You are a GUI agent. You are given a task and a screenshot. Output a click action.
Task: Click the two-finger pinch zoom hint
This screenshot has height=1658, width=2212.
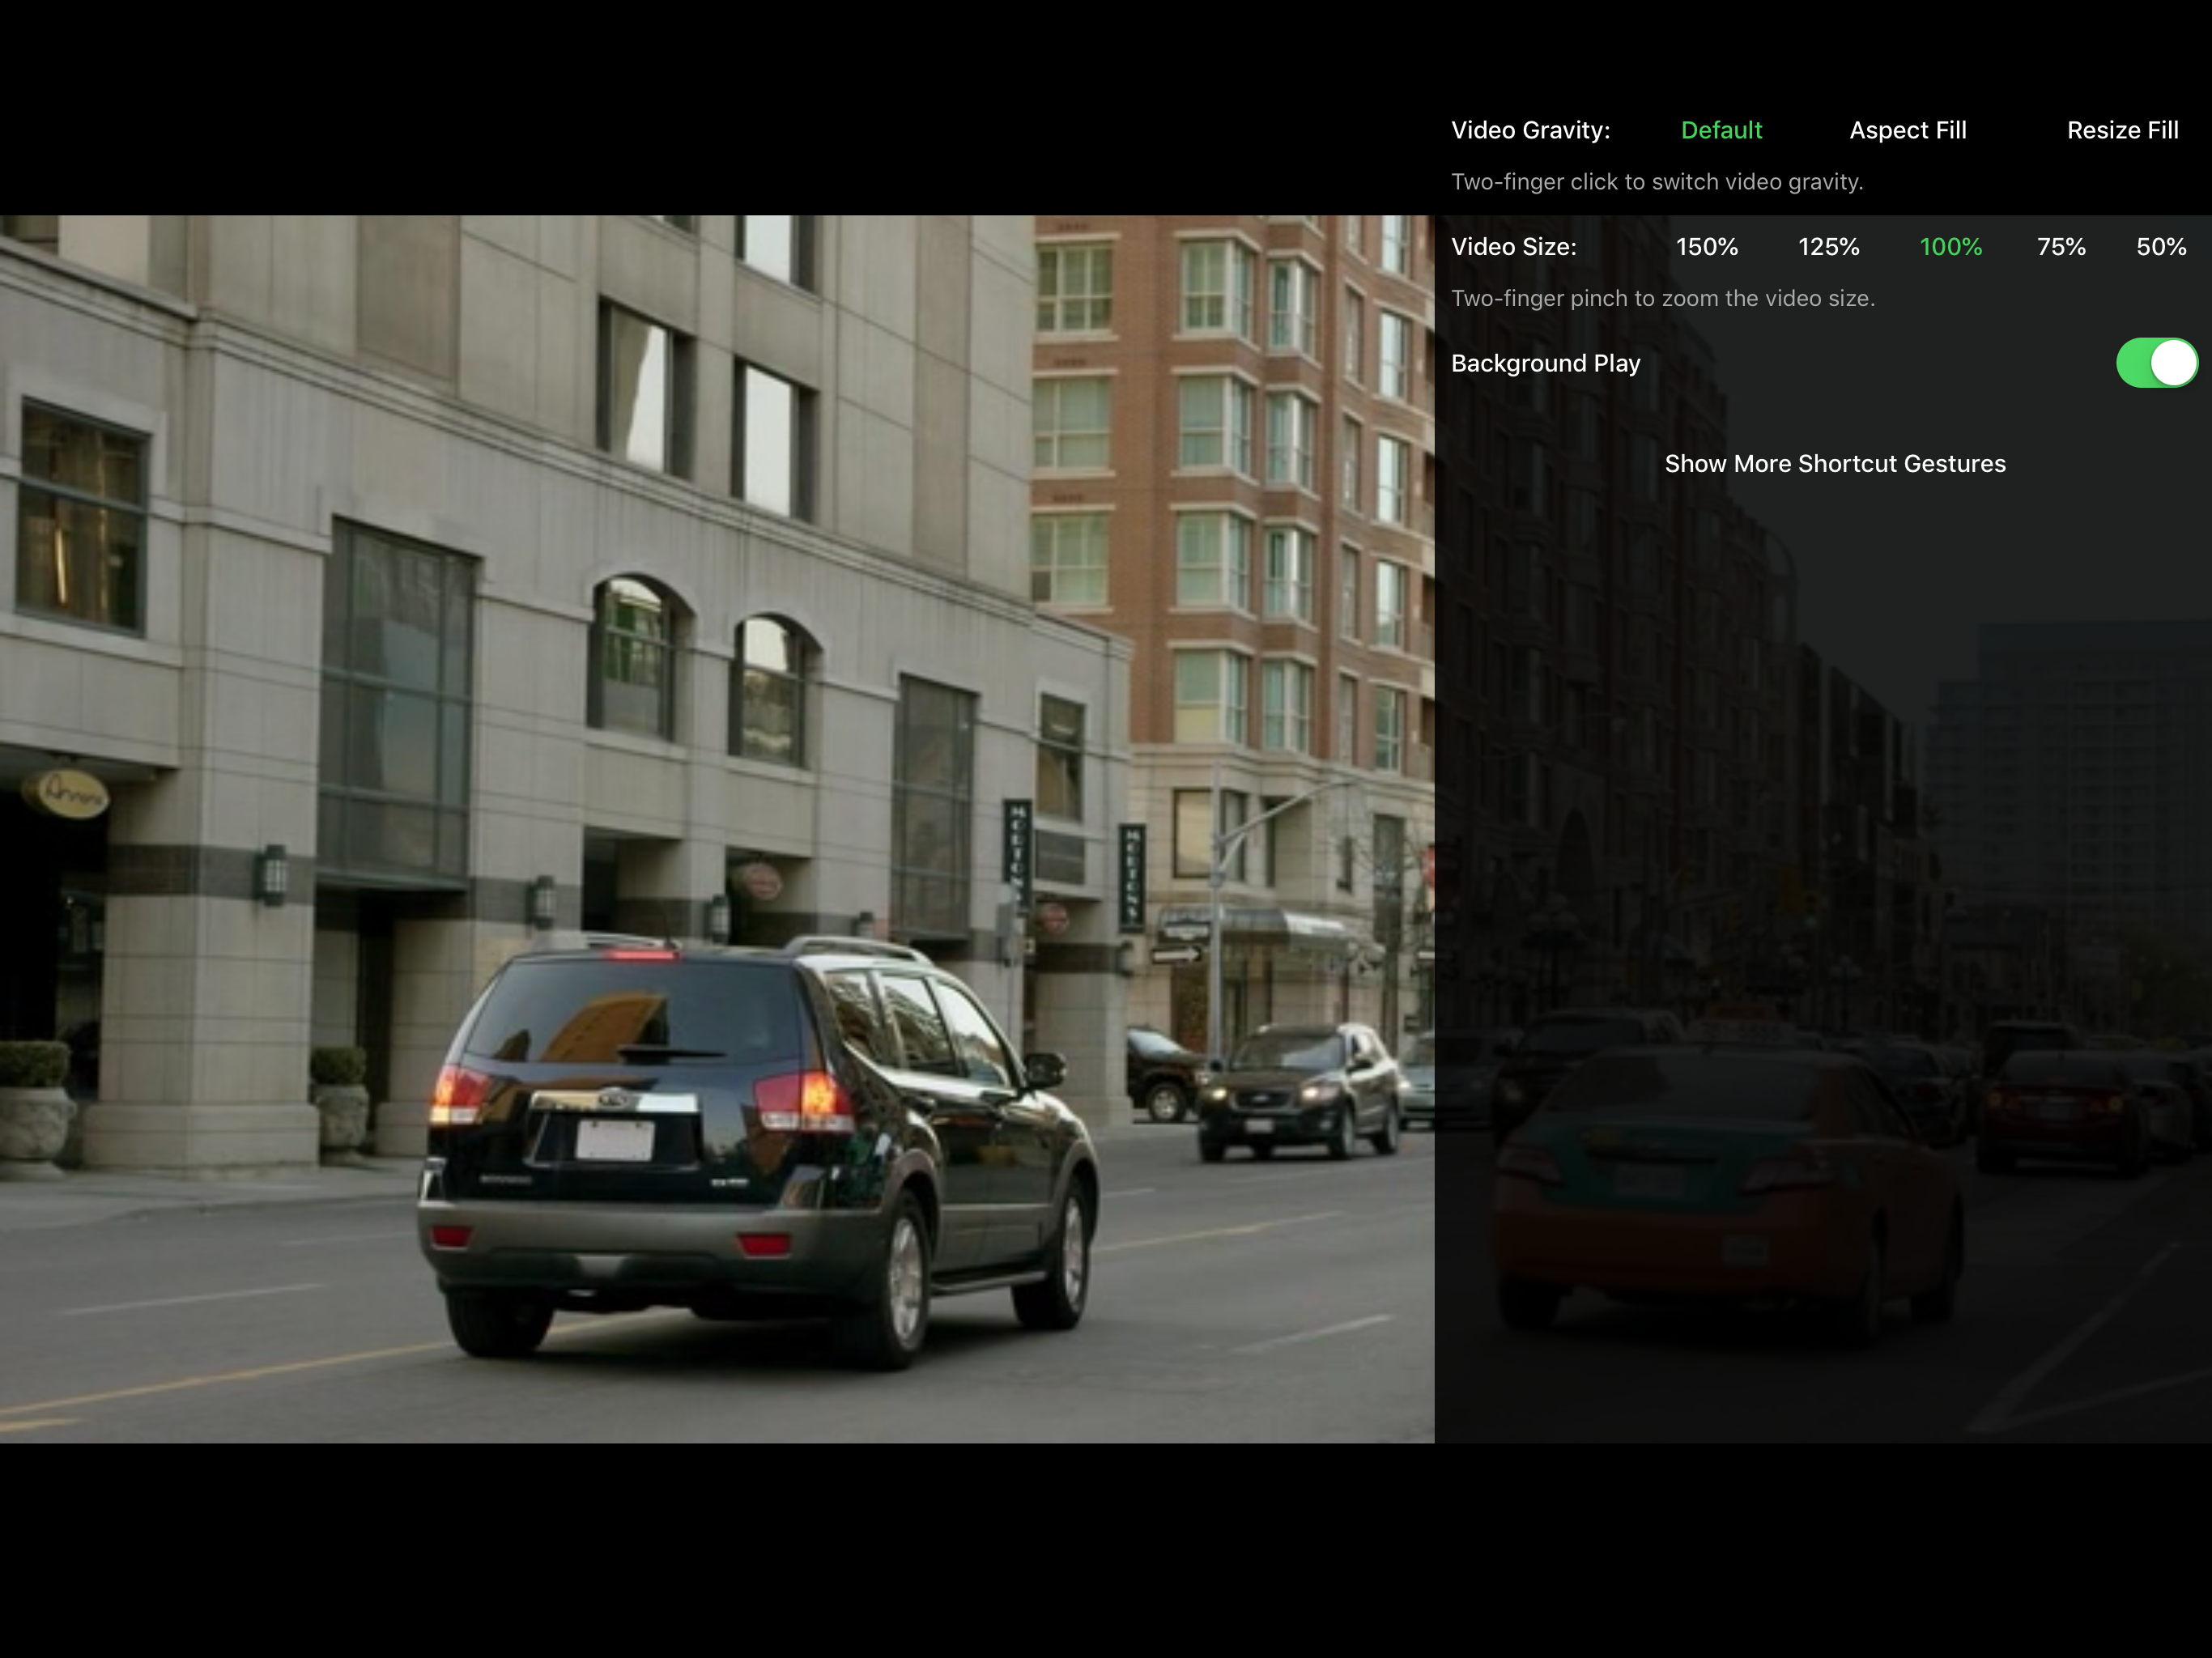click(1662, 298)
